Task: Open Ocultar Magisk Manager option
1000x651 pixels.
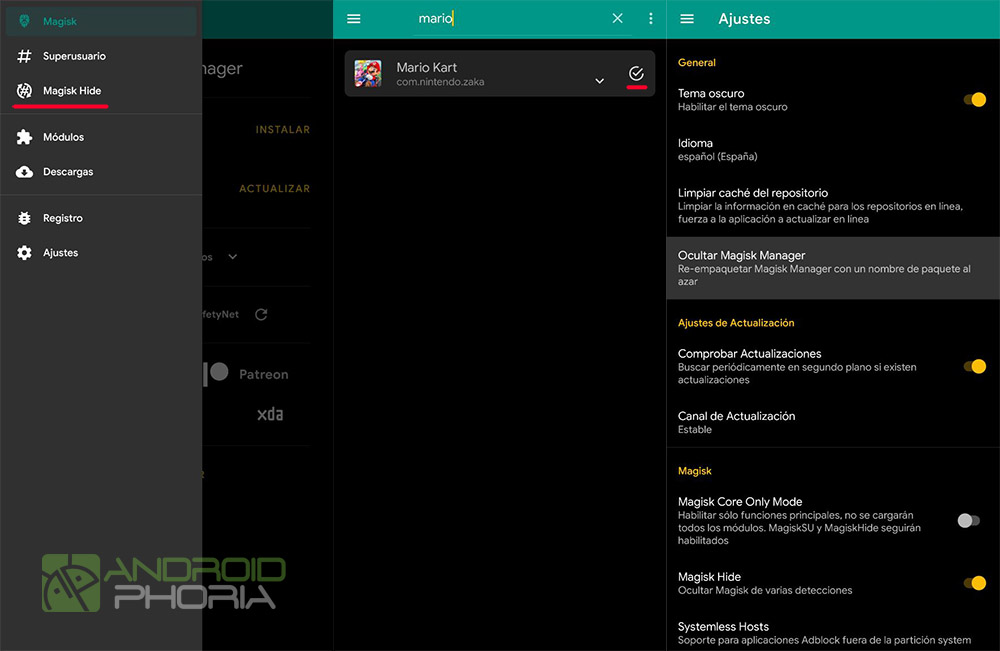Action: coord(833,268)
